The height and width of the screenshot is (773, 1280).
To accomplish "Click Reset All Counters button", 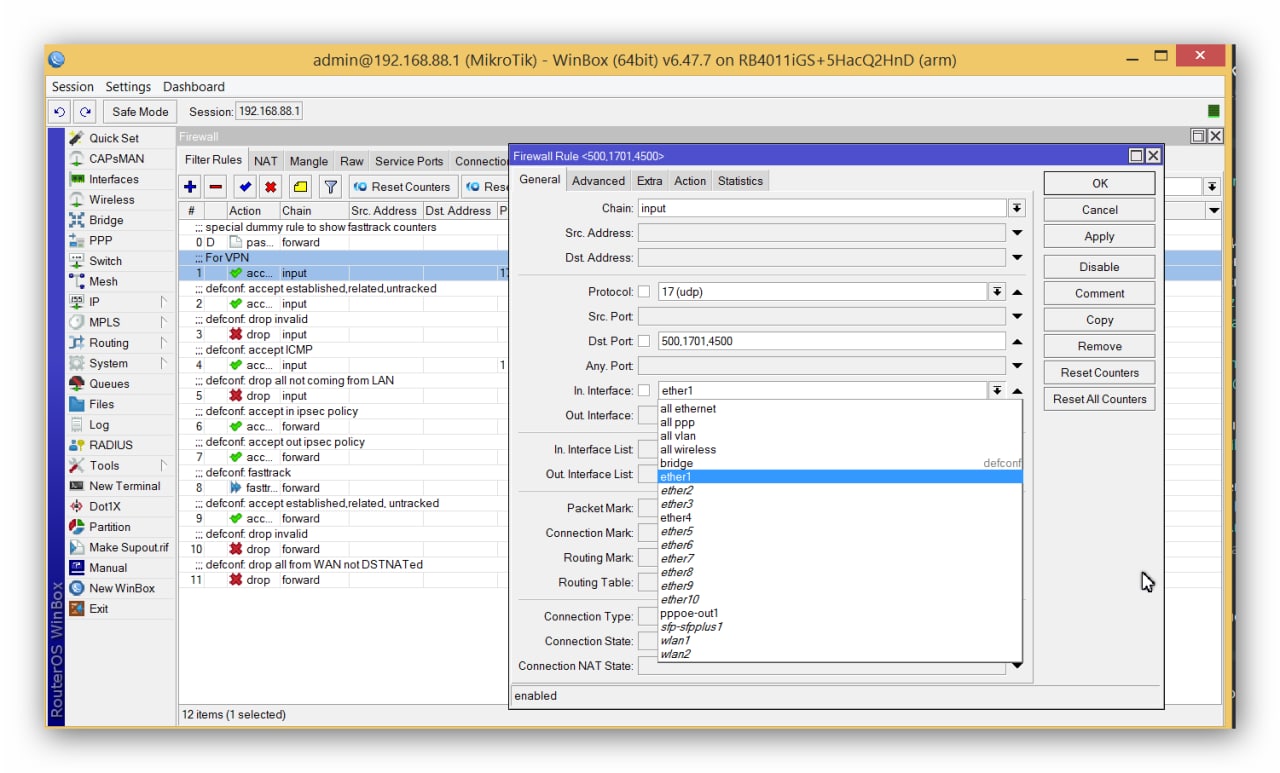I will click(1099, 399).
